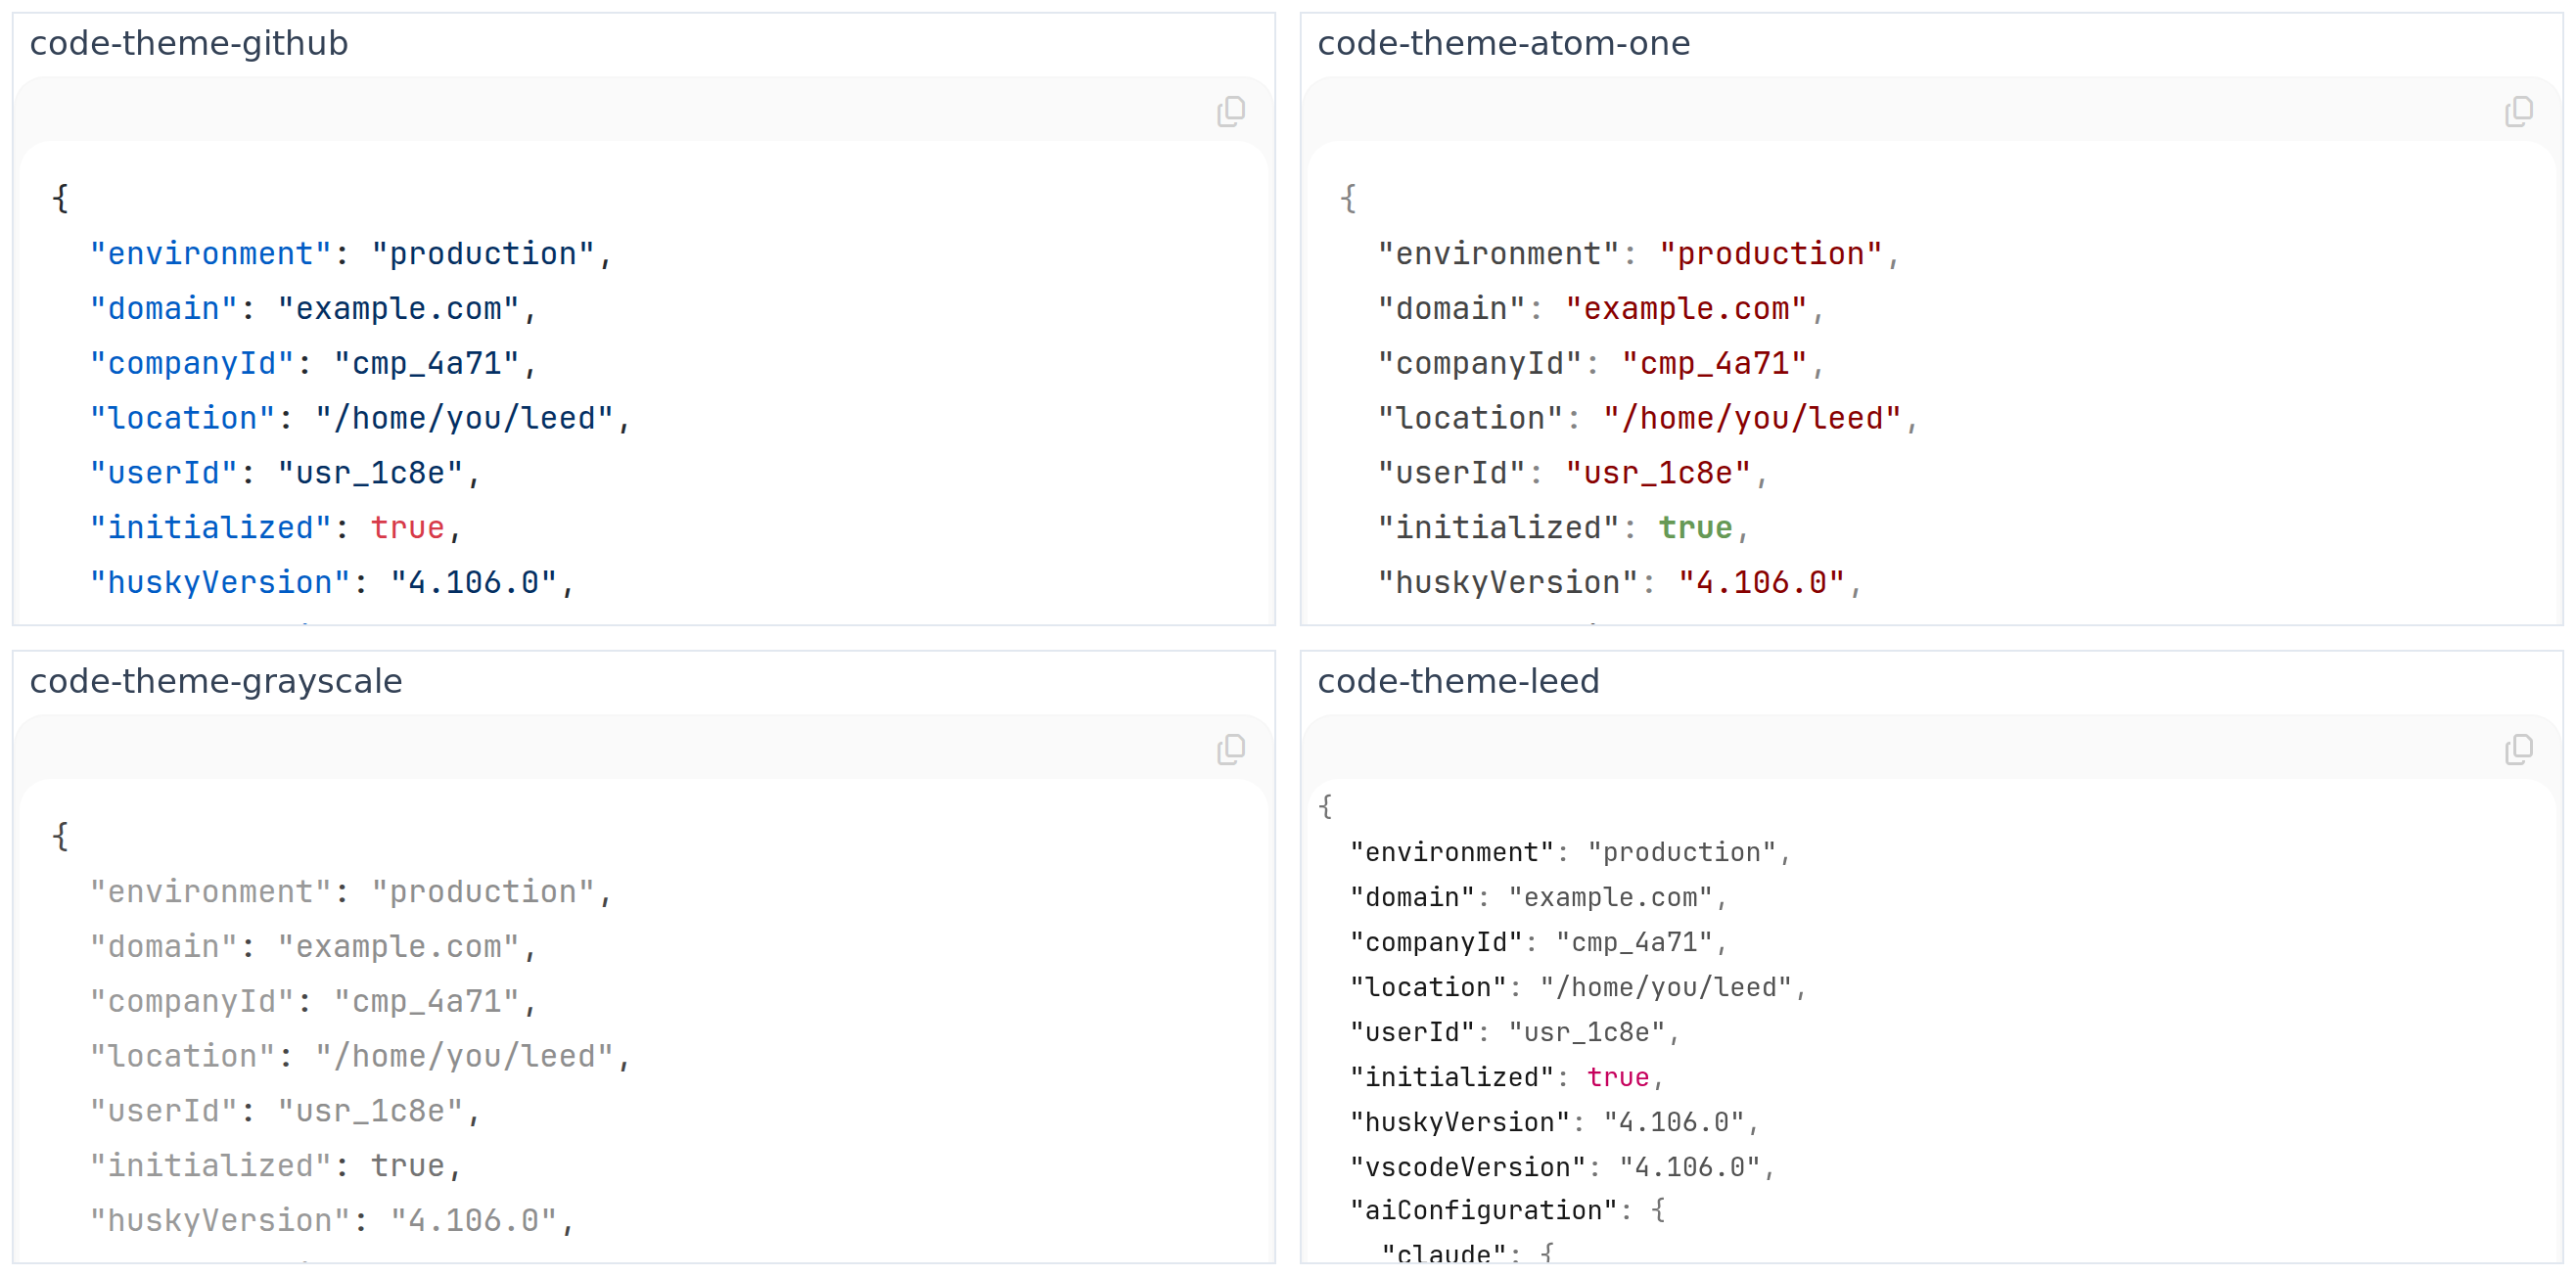Image resolution: width=2576 pixels, height=1276 pixels.
Task: Copy code in the code-theme-leed panel
Action: point(2518,749)
